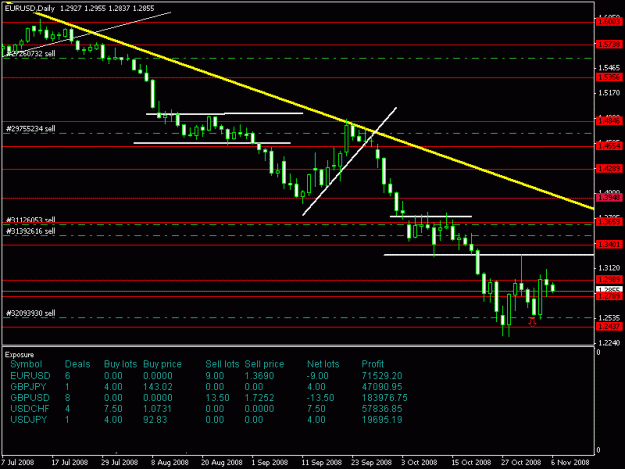Image resolution: width=625 pixels, height=469 pixels.
Task: Click the Profit column header
Action: pos(372,364)
